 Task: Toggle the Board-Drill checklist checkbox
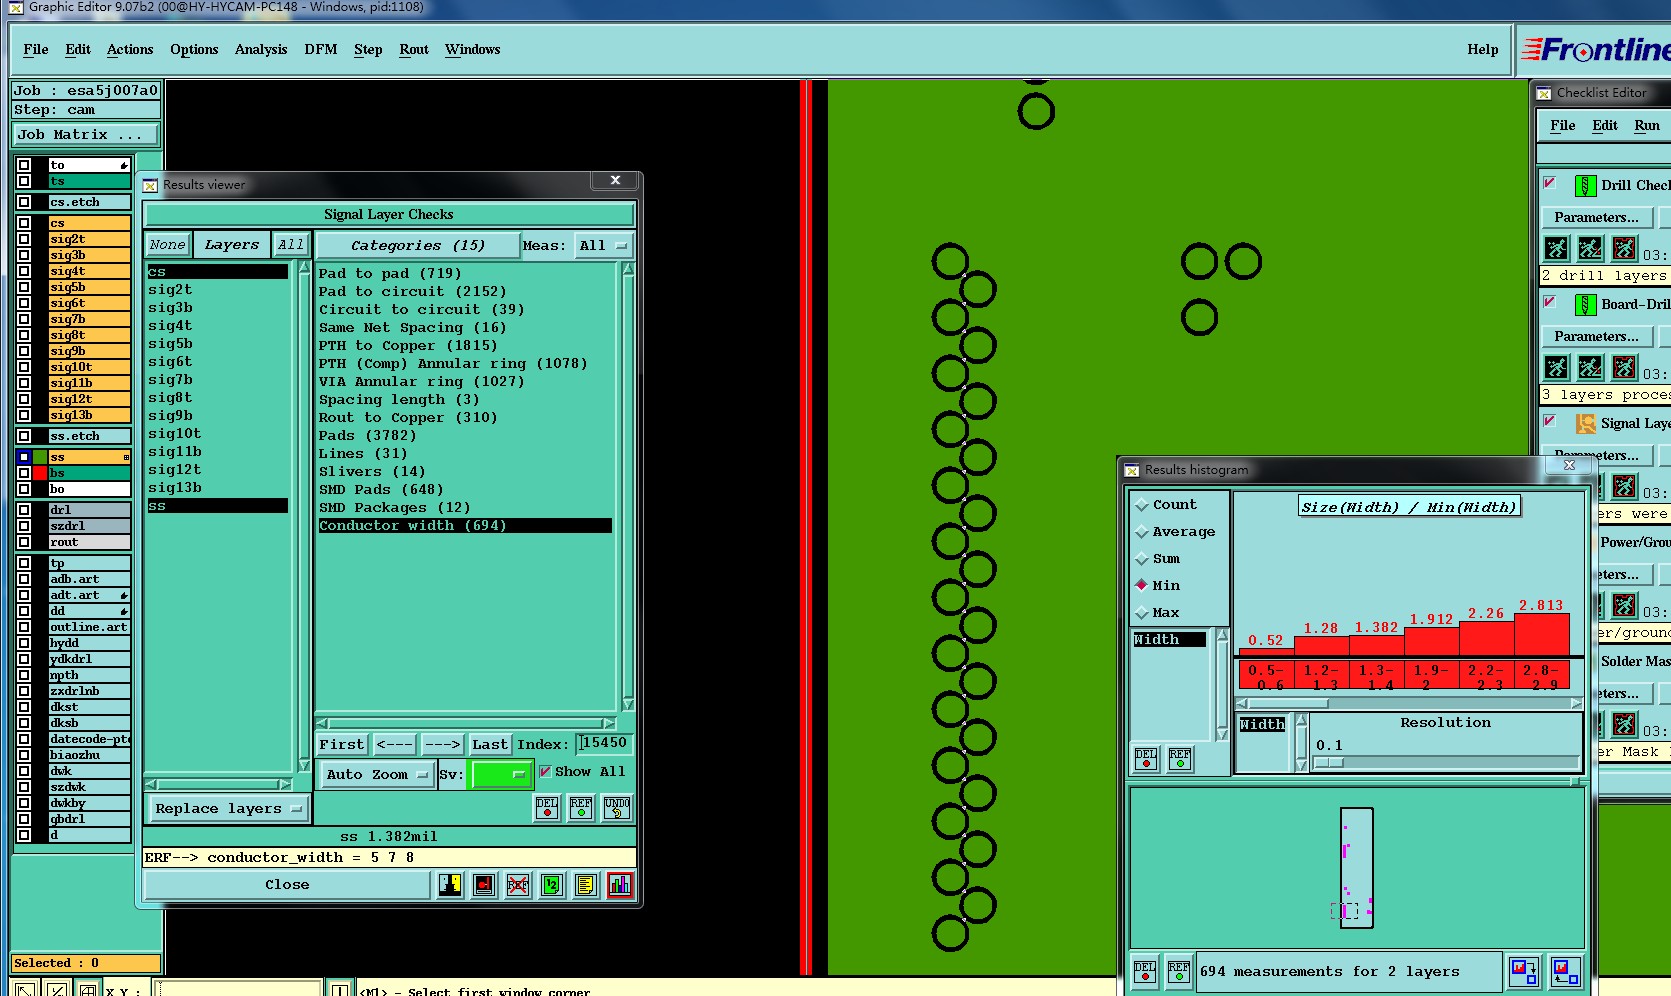click(x=1550, y=302)
